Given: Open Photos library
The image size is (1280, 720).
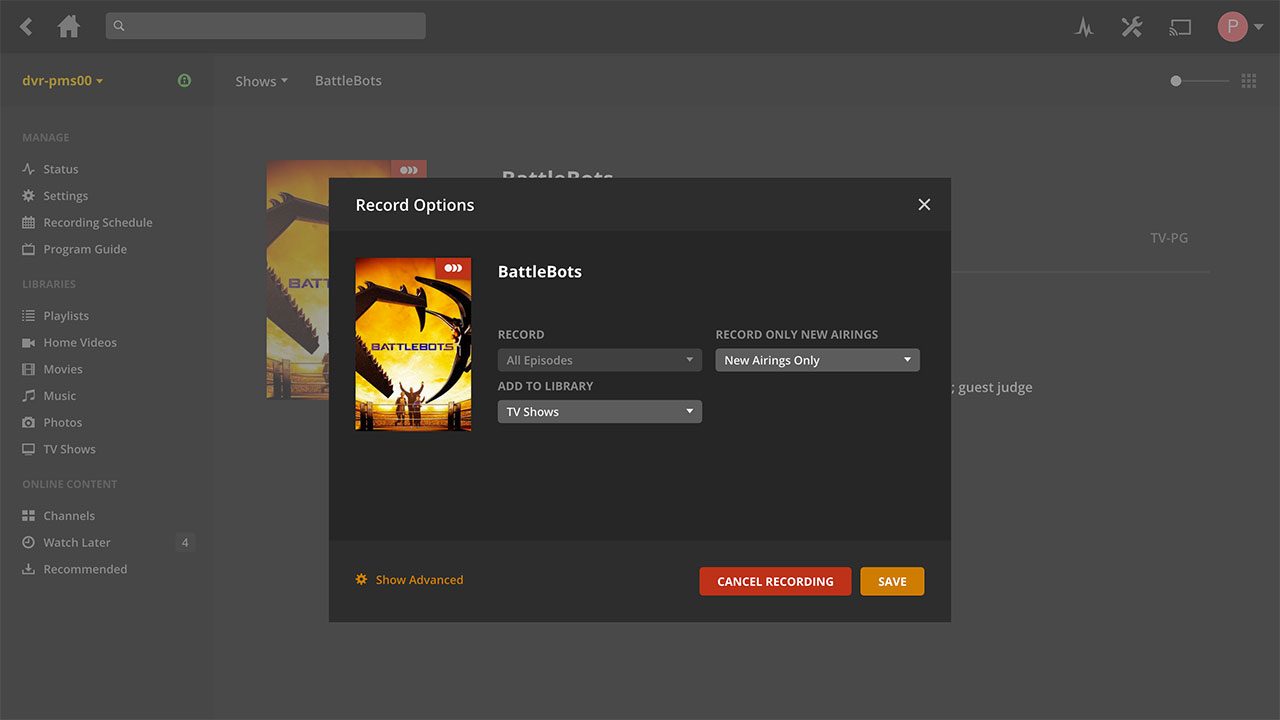Looking at the screenshot, I should [63, 423].
